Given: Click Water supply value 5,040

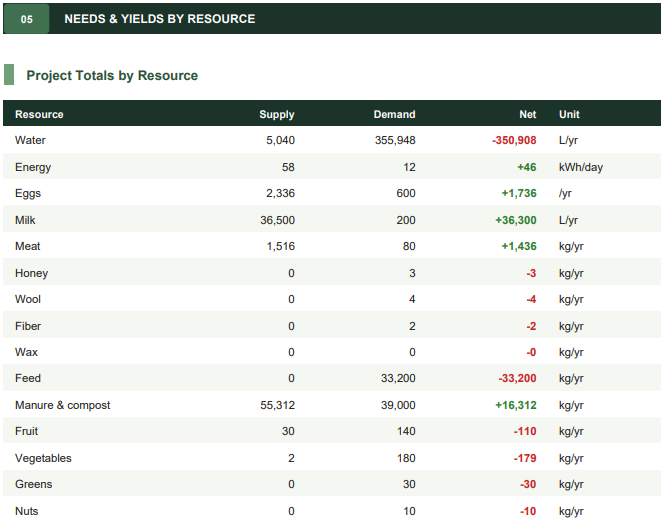Looking at the screenshot, I should (280, 140).
